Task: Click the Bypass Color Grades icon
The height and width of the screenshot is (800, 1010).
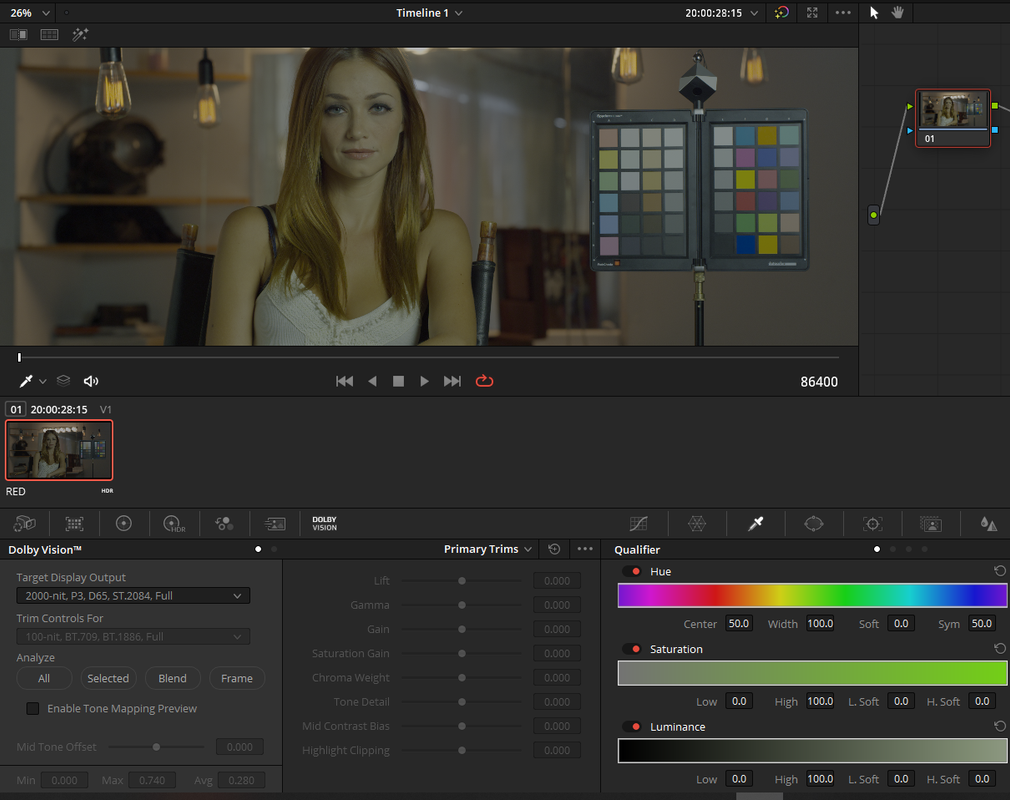Action: 781,13
